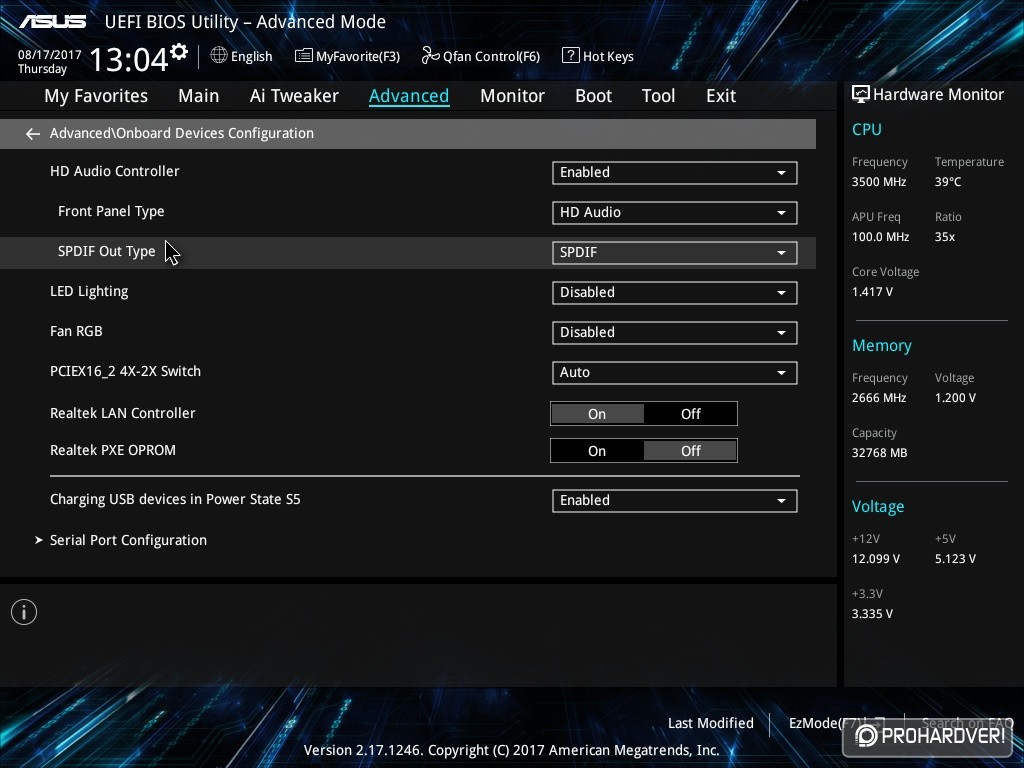This screenshot has height=768, width=1024.
Task: Select HD Audio Controller label
Action: [115, 171]
